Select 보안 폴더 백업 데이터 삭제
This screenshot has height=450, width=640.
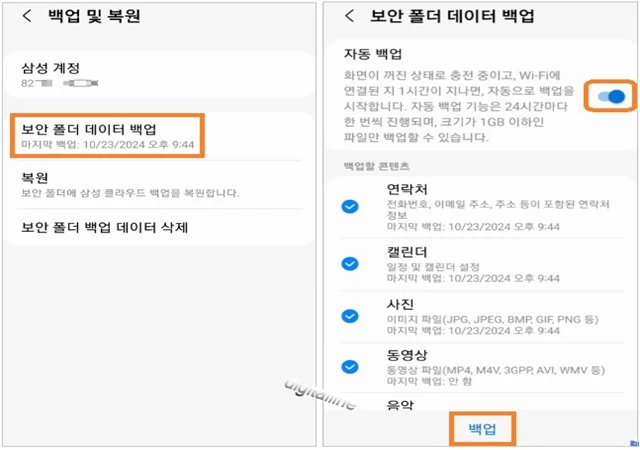tap(159, 227)
